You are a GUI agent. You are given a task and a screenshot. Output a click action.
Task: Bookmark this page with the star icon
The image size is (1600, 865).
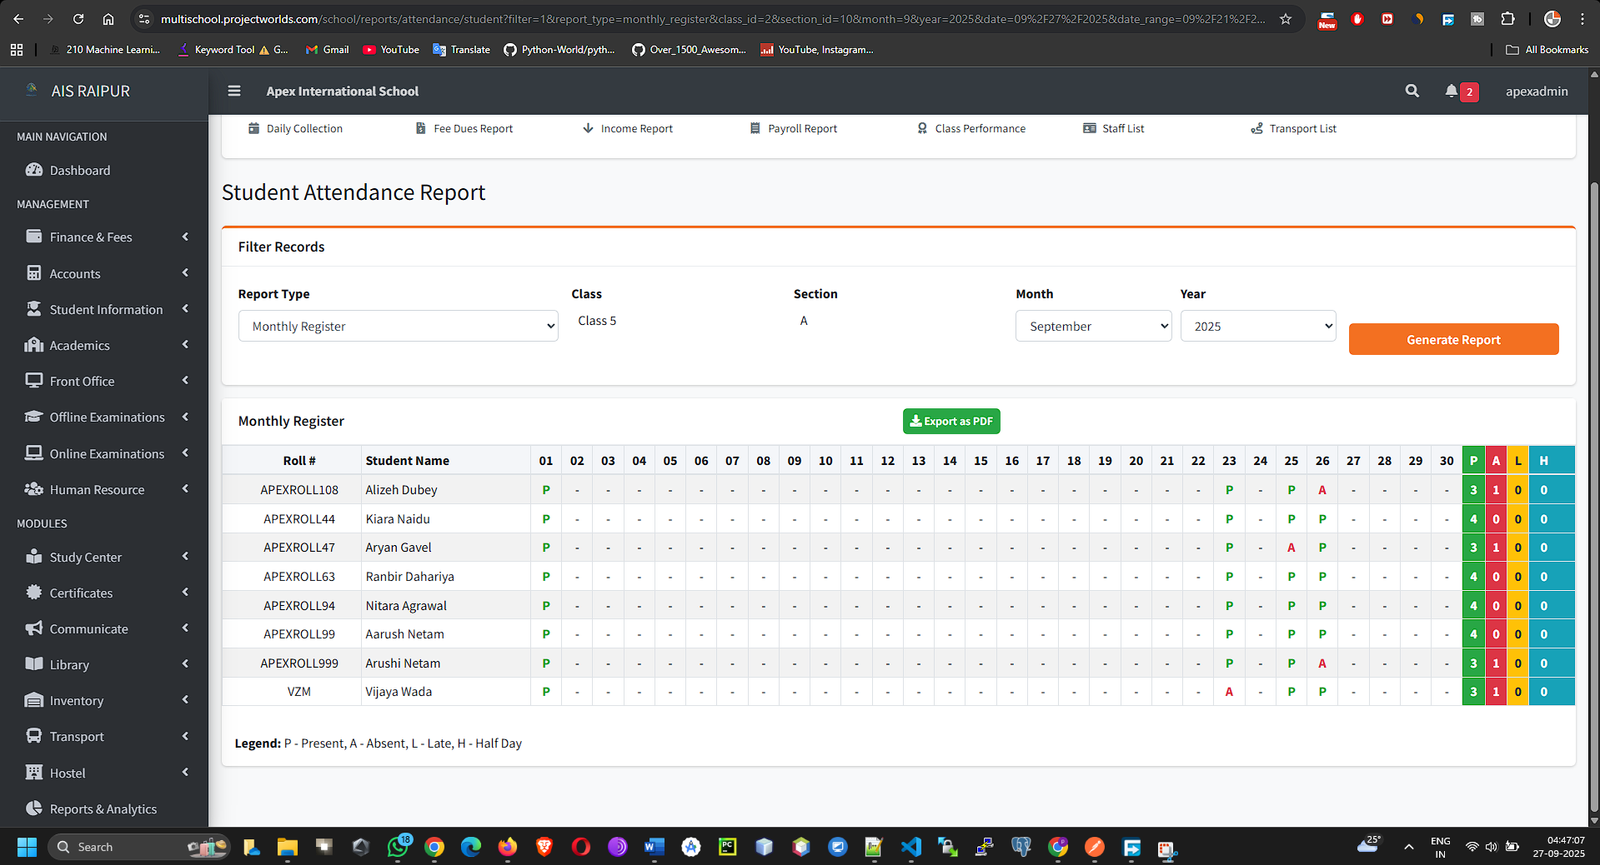(1286, 19)
